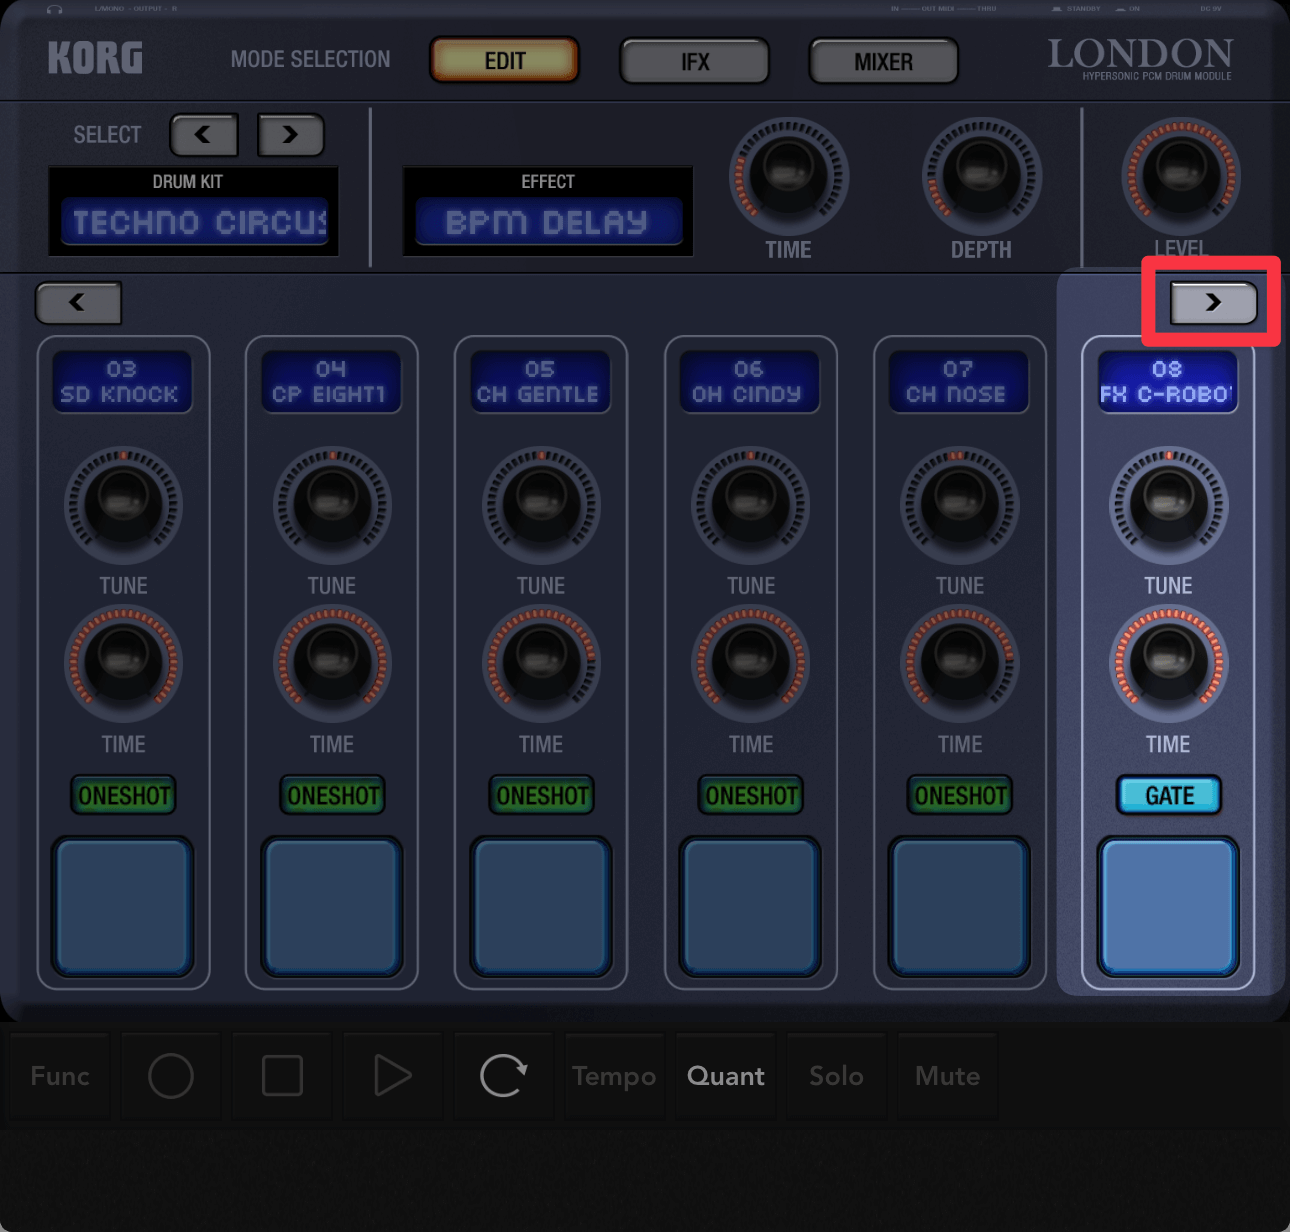1290x1232 pixels.
Task: Open the Techno Circus drum kit display
Action: tap(194, 222)
